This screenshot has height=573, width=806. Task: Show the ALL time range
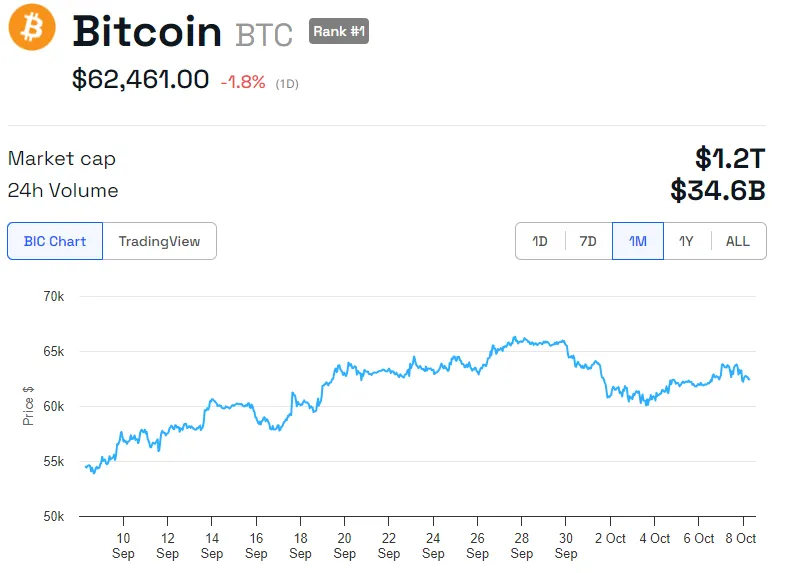tap(738, 241)
